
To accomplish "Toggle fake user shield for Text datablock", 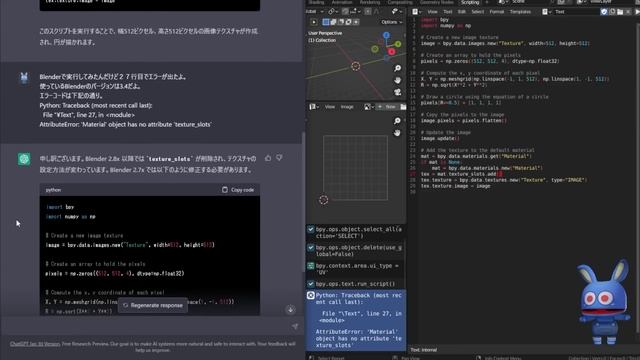I will [604, 12].
